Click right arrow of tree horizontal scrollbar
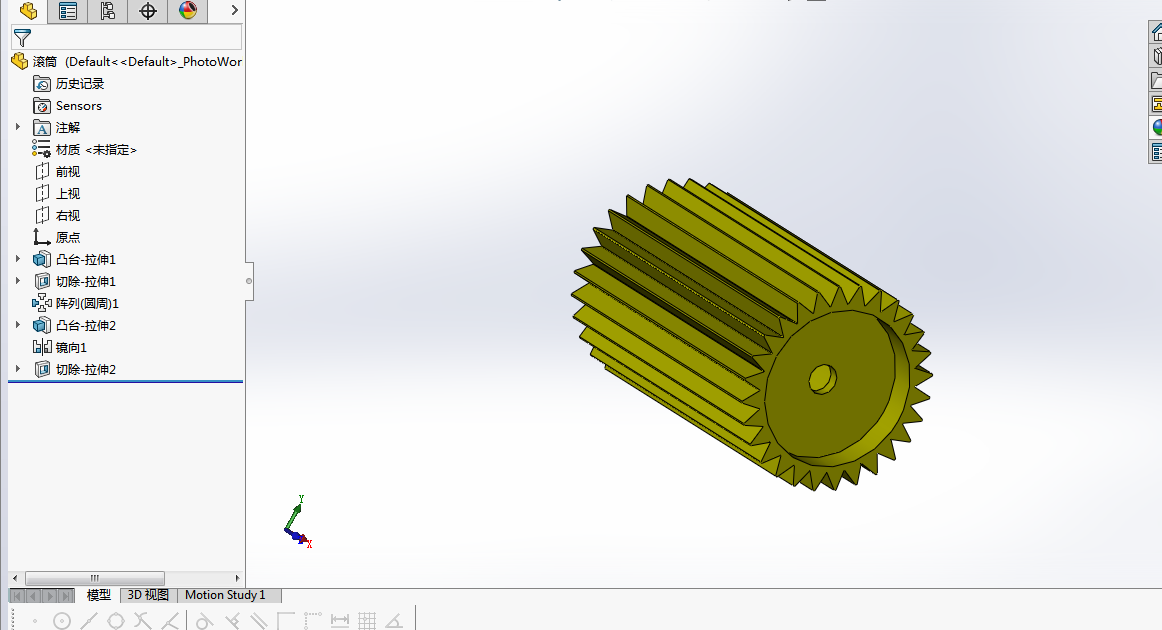Viewport: 1162px width, 630px height. [x=237, y=578]
